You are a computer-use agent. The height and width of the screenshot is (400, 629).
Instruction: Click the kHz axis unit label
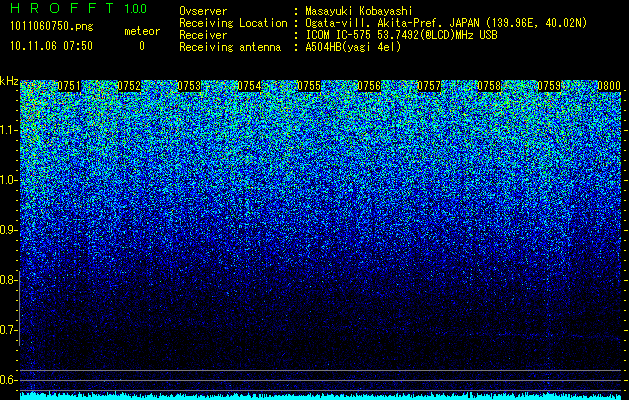(9, 81)
